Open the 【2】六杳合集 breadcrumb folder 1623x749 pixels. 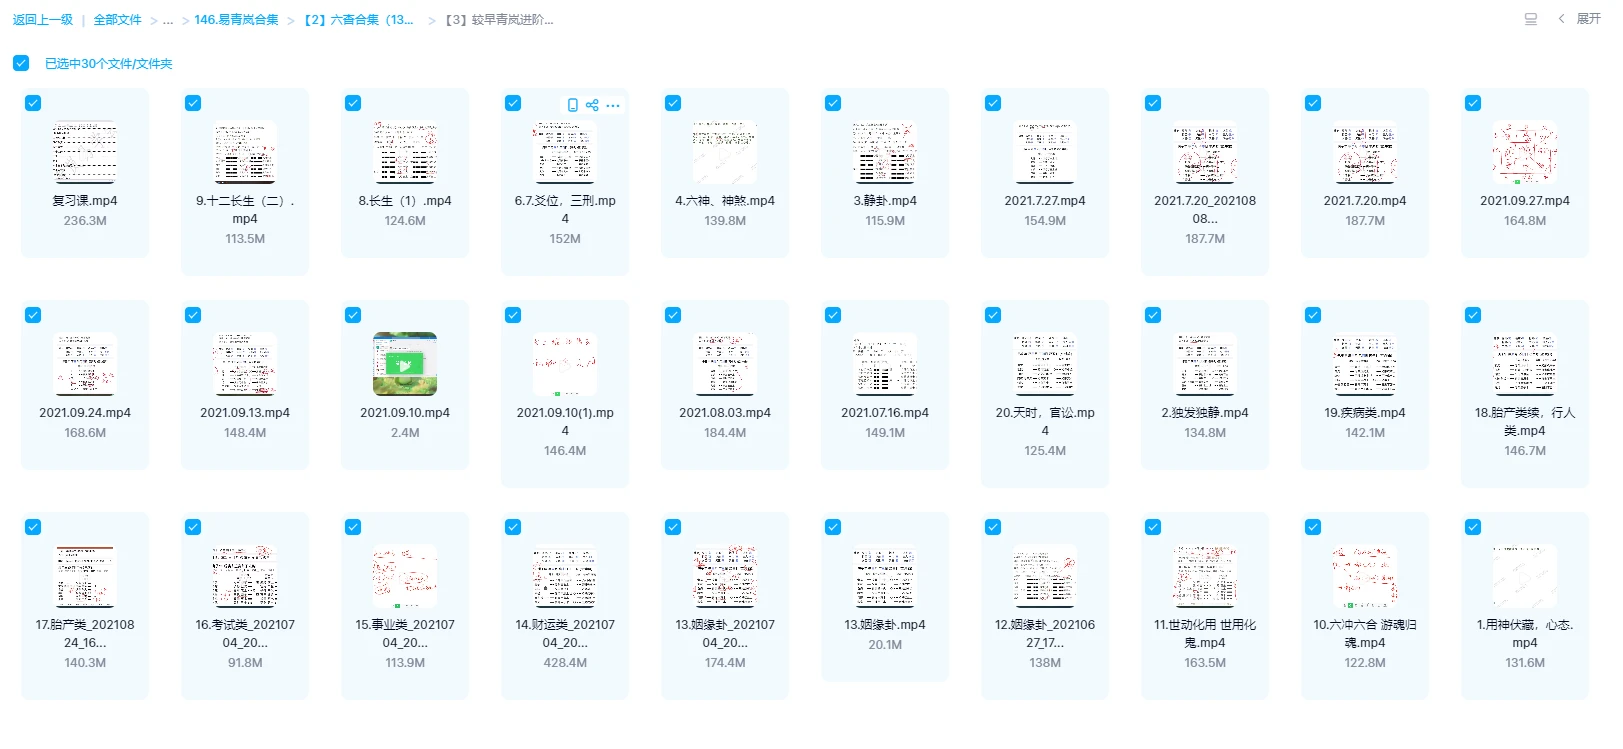pyautogui.click(x=358, y=20)
